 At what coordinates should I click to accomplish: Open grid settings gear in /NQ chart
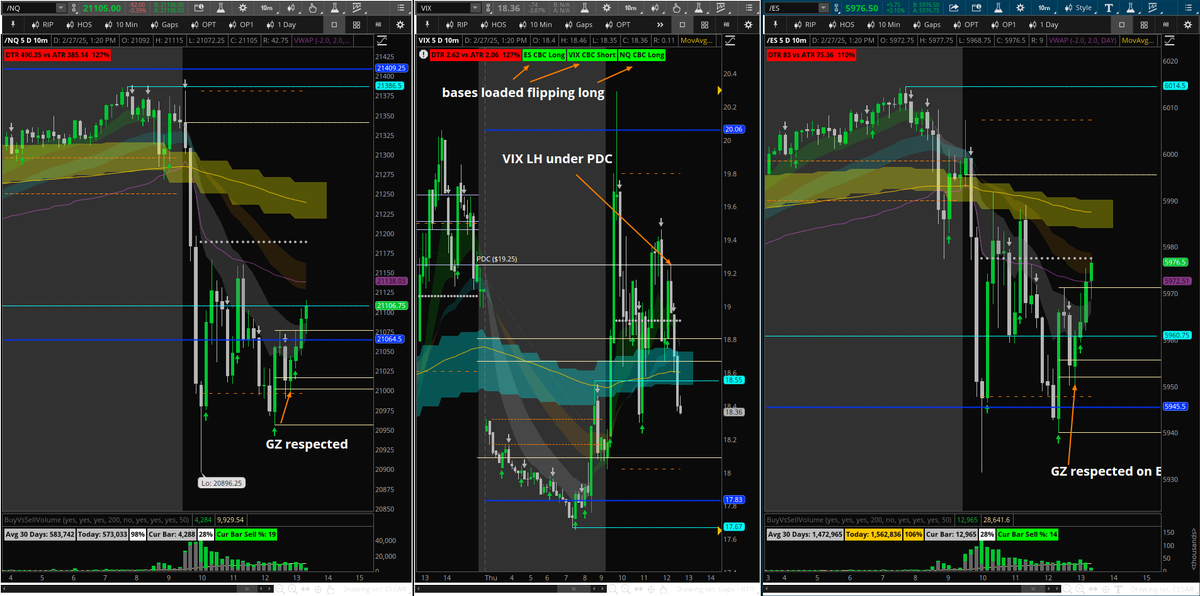coord(398,25)
